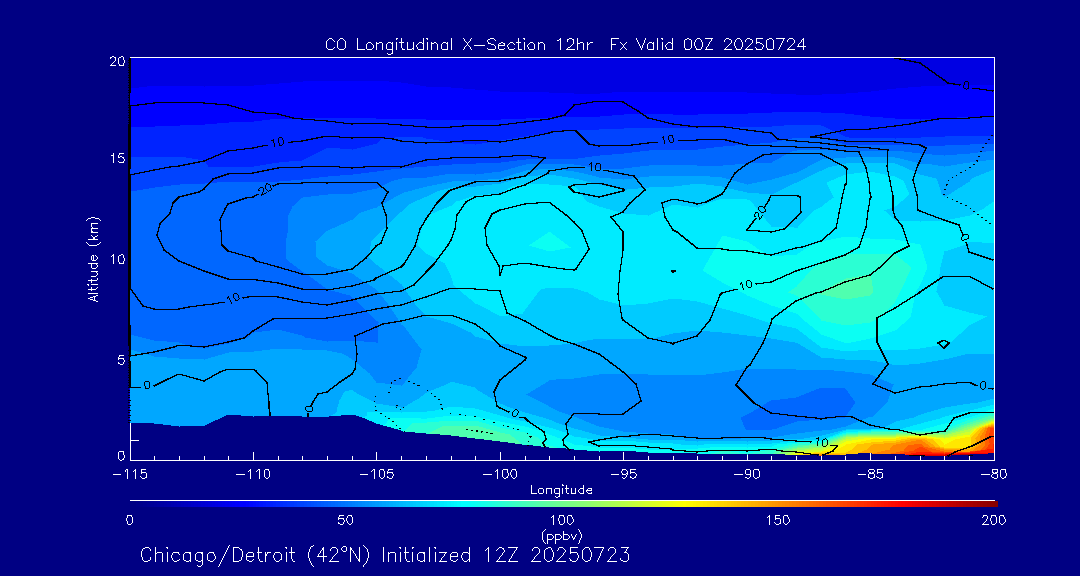Click the longitude tick label "-90"
This screenshot has width=1080, height=576.
point(747,475)
